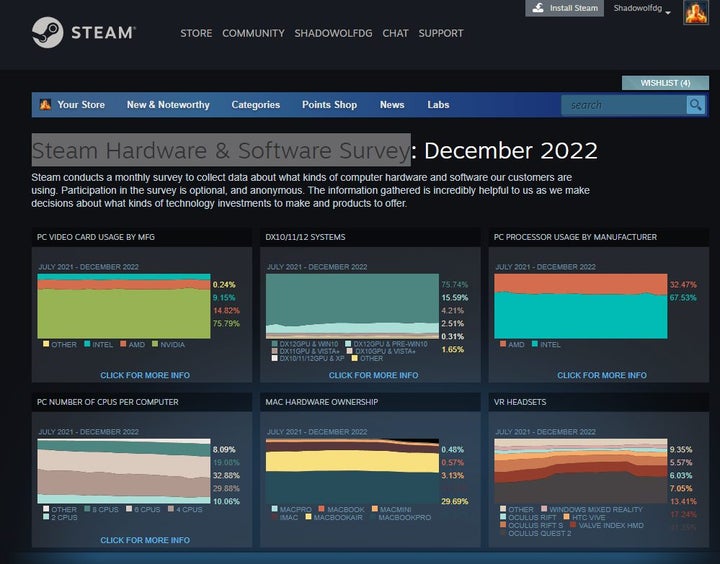Click the Your Store avatar icon

tap(45, 105)
